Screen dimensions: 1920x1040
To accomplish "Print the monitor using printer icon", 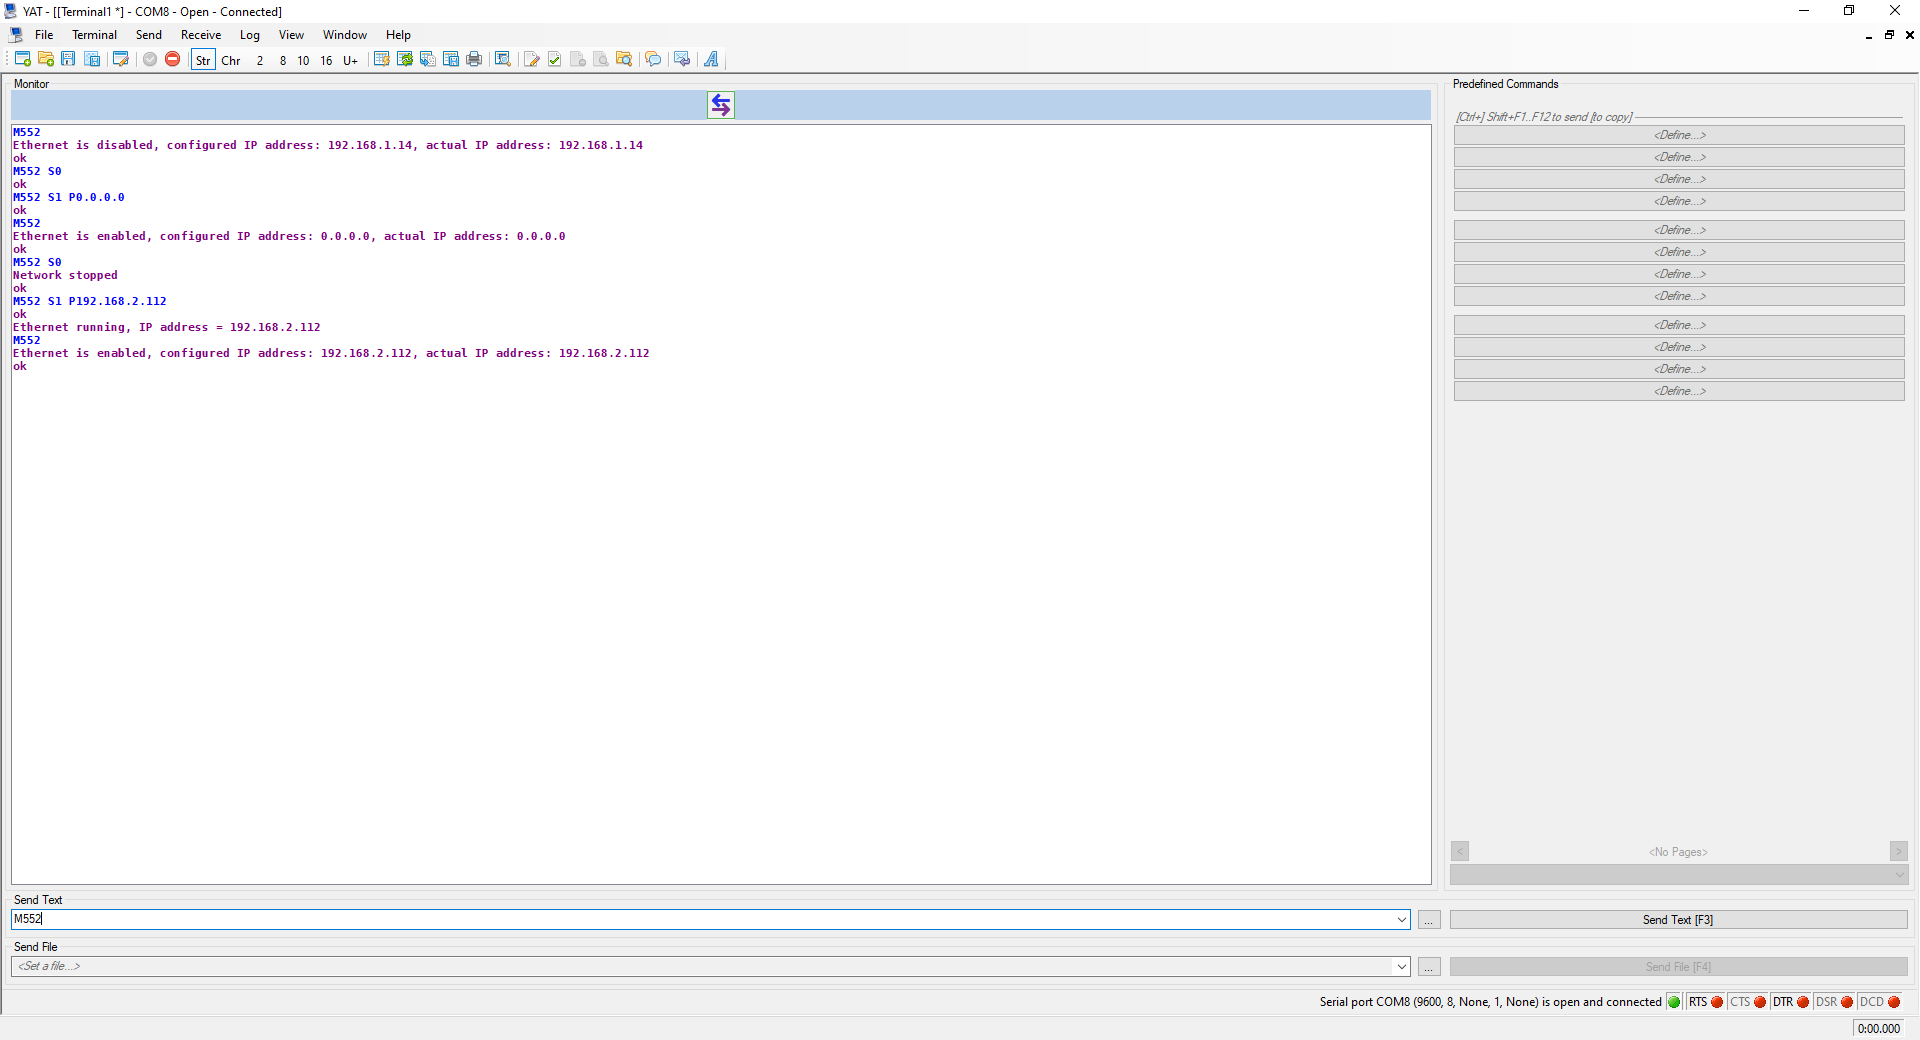I will click(474, 59).
